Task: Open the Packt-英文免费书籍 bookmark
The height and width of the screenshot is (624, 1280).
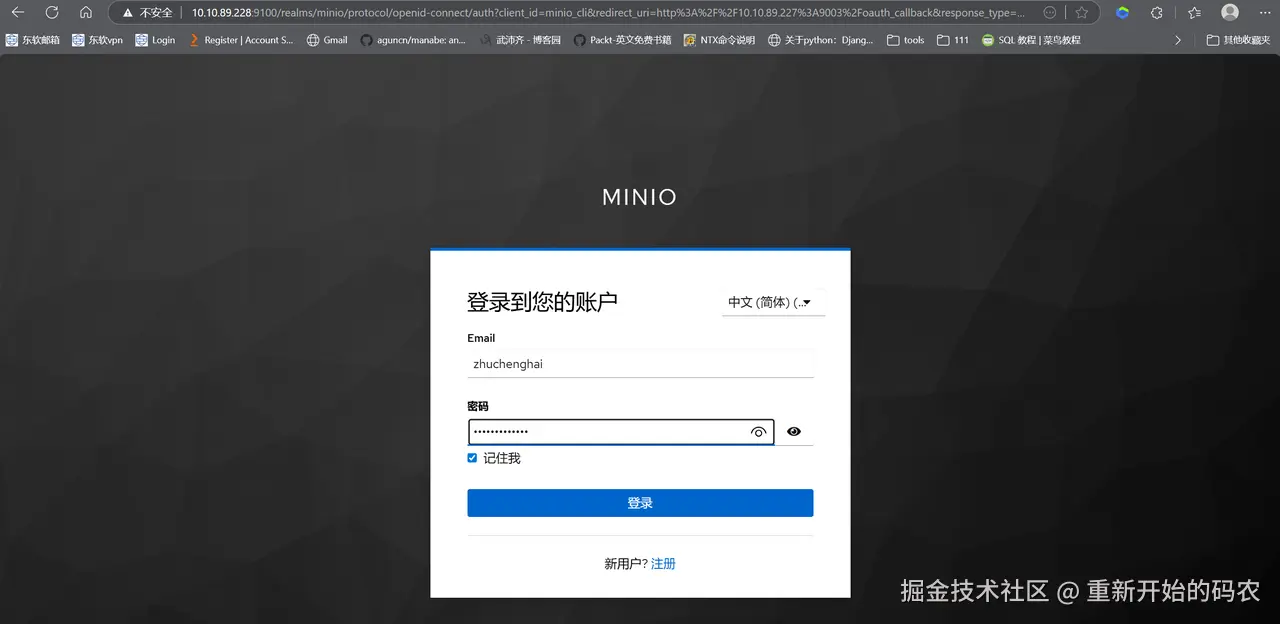Action: pyautogui.click(x=622, y=40)
